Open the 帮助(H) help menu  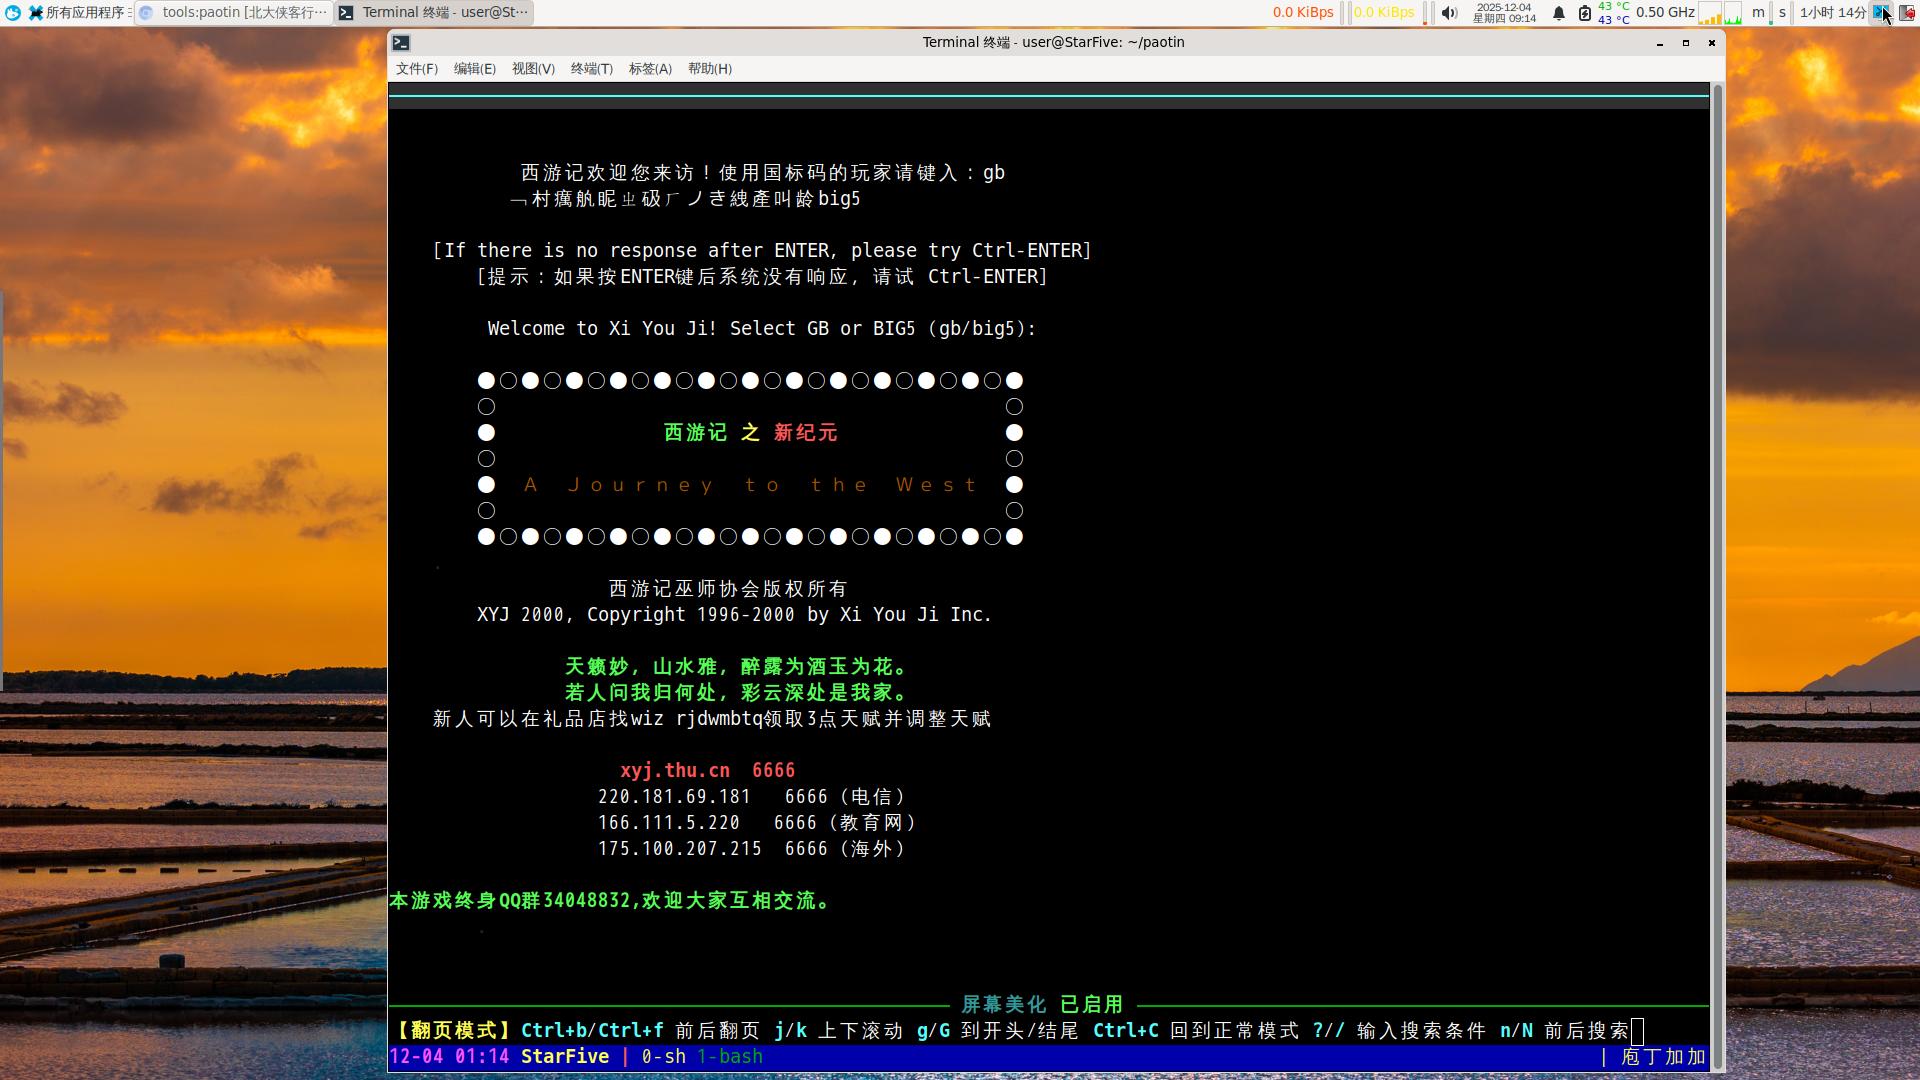click(x=709, y=69)
